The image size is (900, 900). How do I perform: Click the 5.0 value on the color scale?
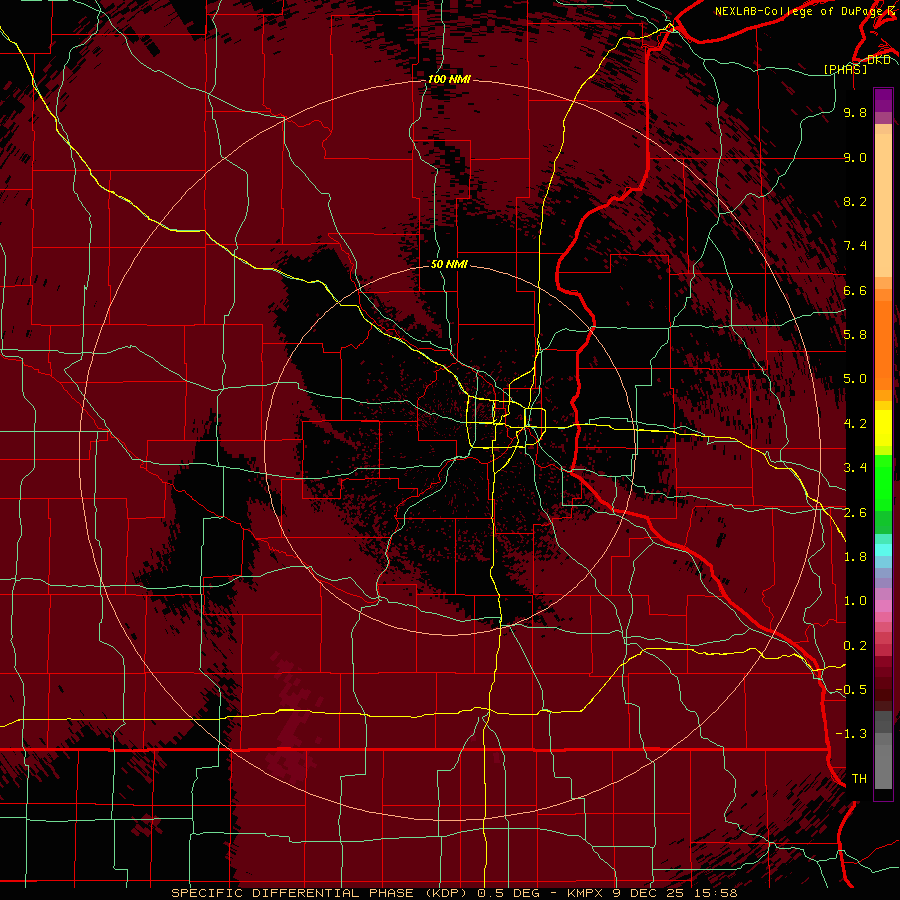click(855, 379)
